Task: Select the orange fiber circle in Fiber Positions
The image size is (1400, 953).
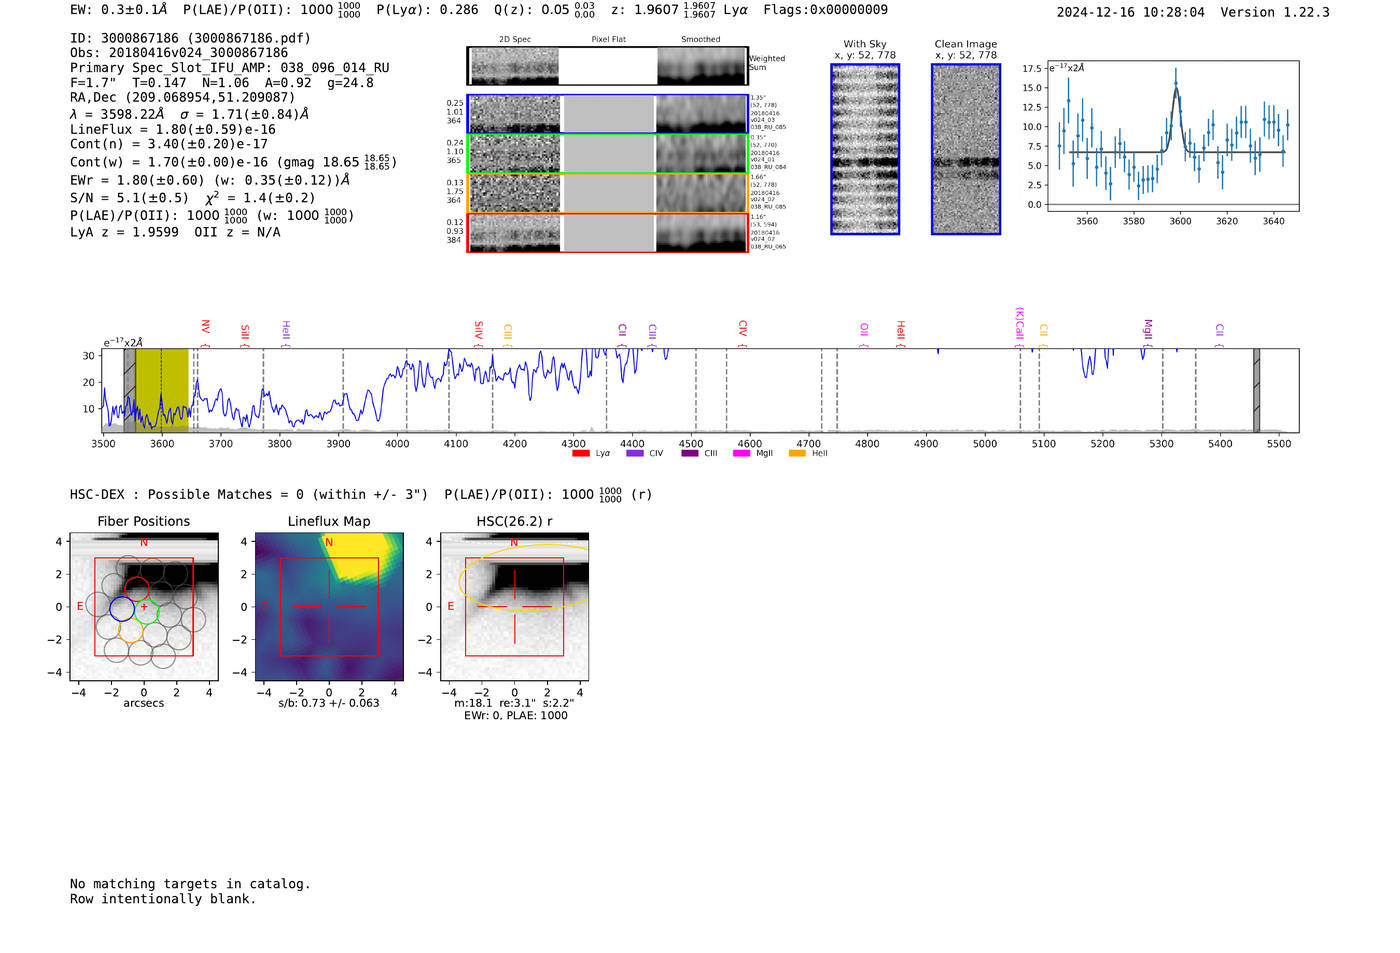Action: [131, 631]
